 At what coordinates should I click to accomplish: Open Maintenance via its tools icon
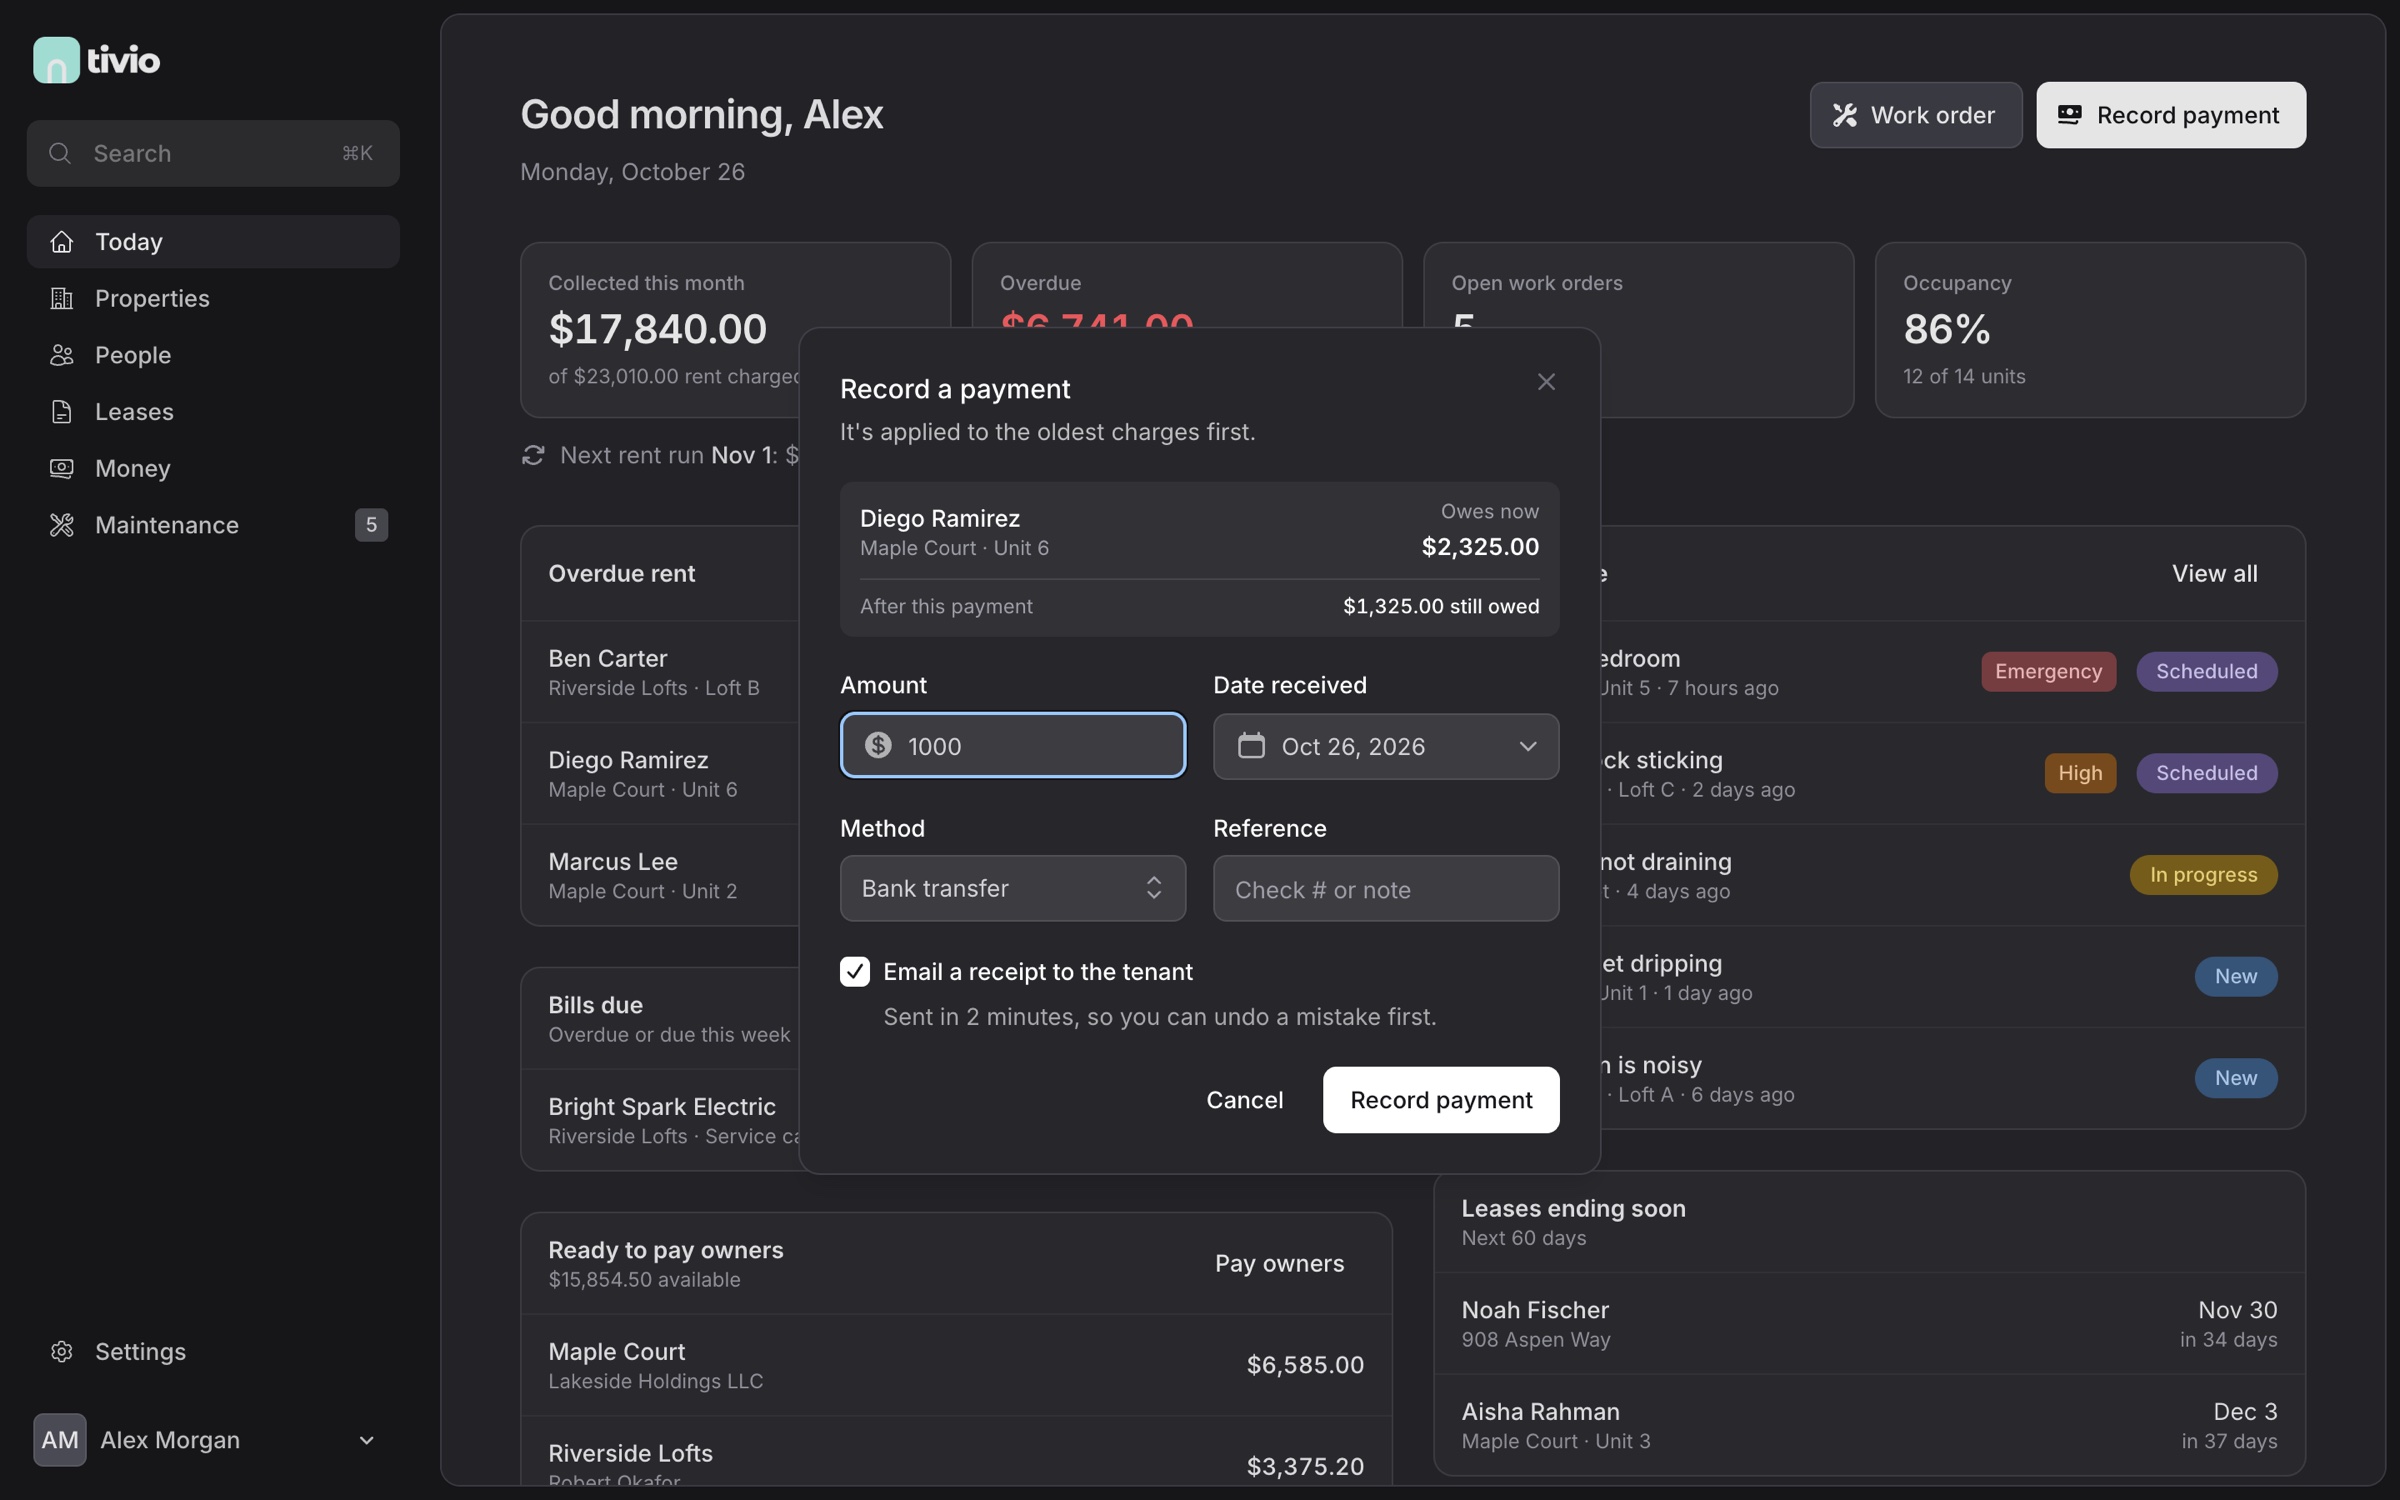62,525
